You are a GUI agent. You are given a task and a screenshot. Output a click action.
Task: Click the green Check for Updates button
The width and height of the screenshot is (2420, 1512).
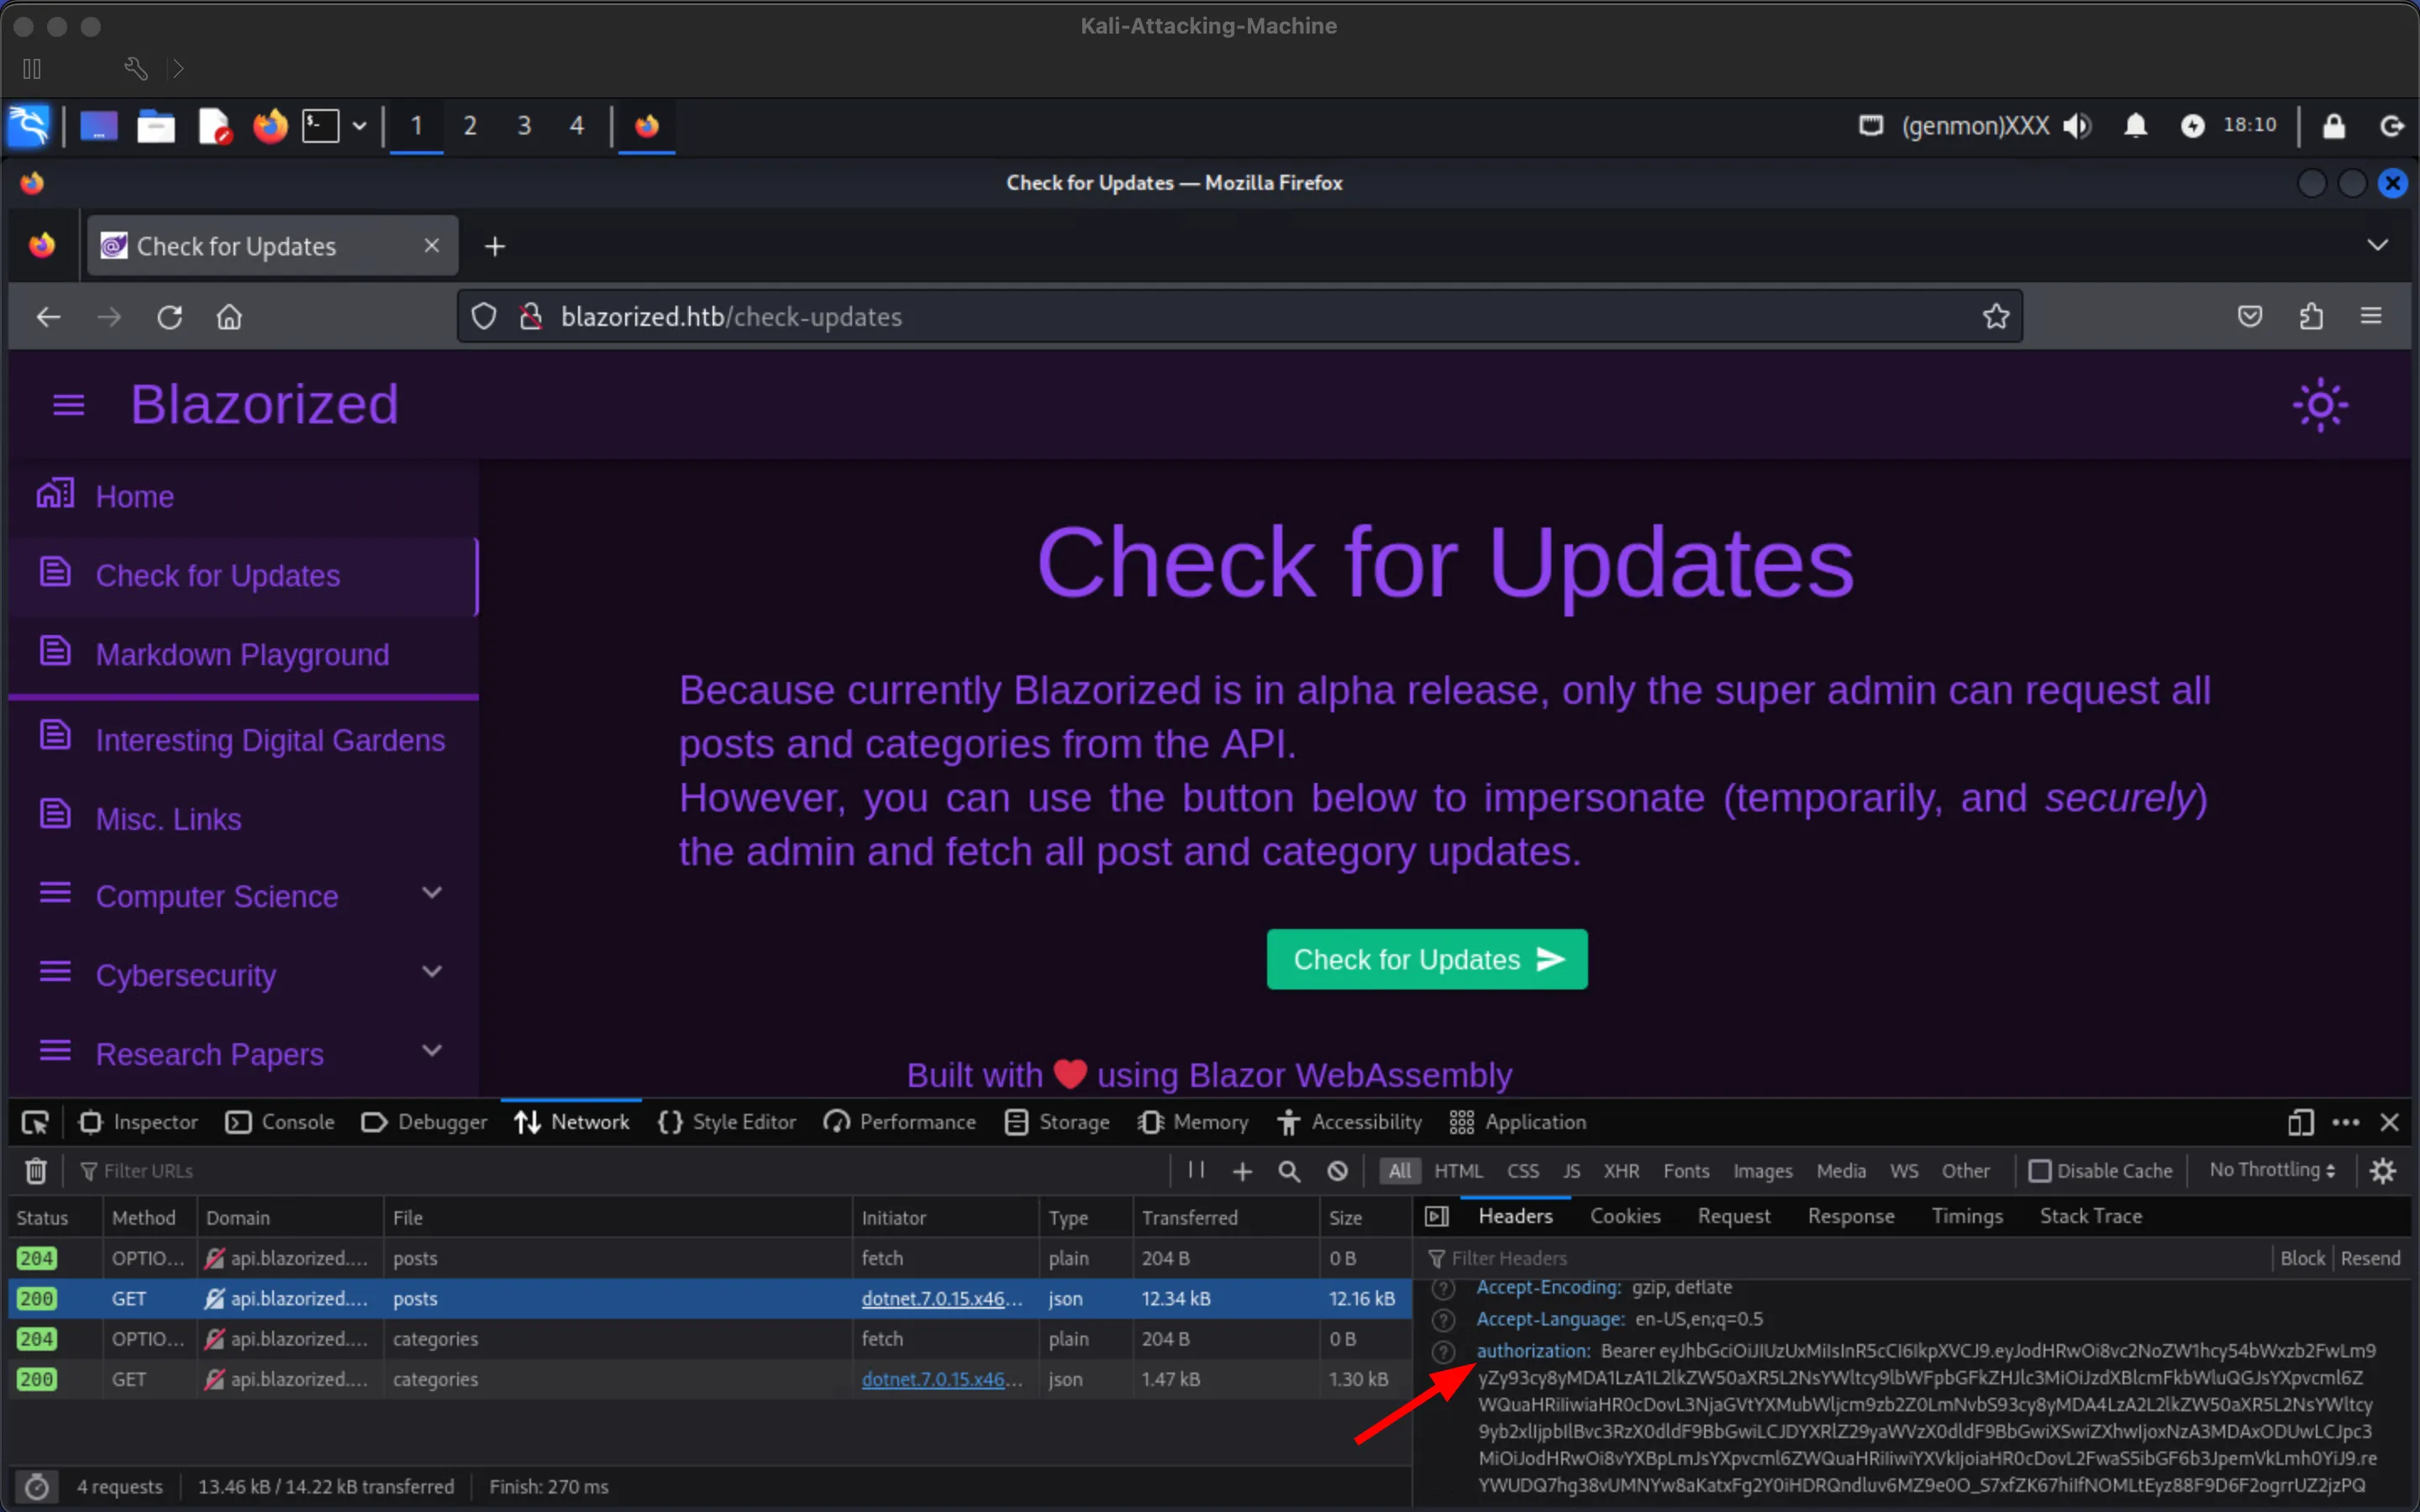[1427, 960]
